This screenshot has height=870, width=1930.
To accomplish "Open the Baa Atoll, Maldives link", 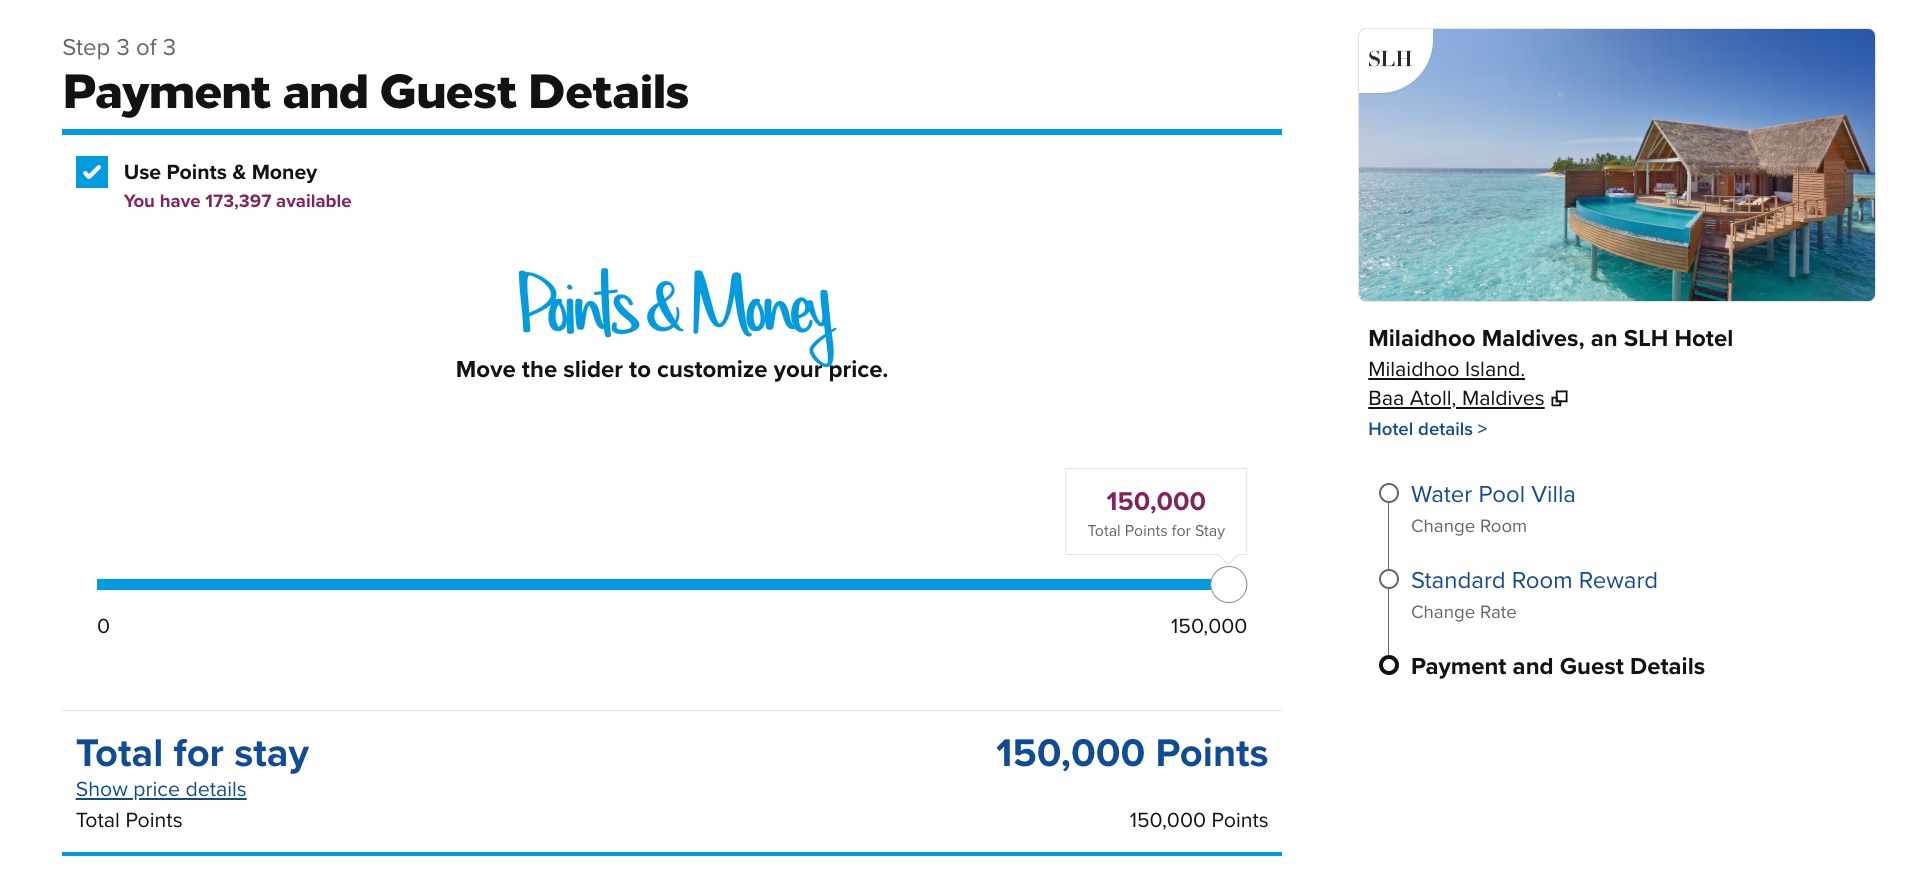I will coord(1455,398).
